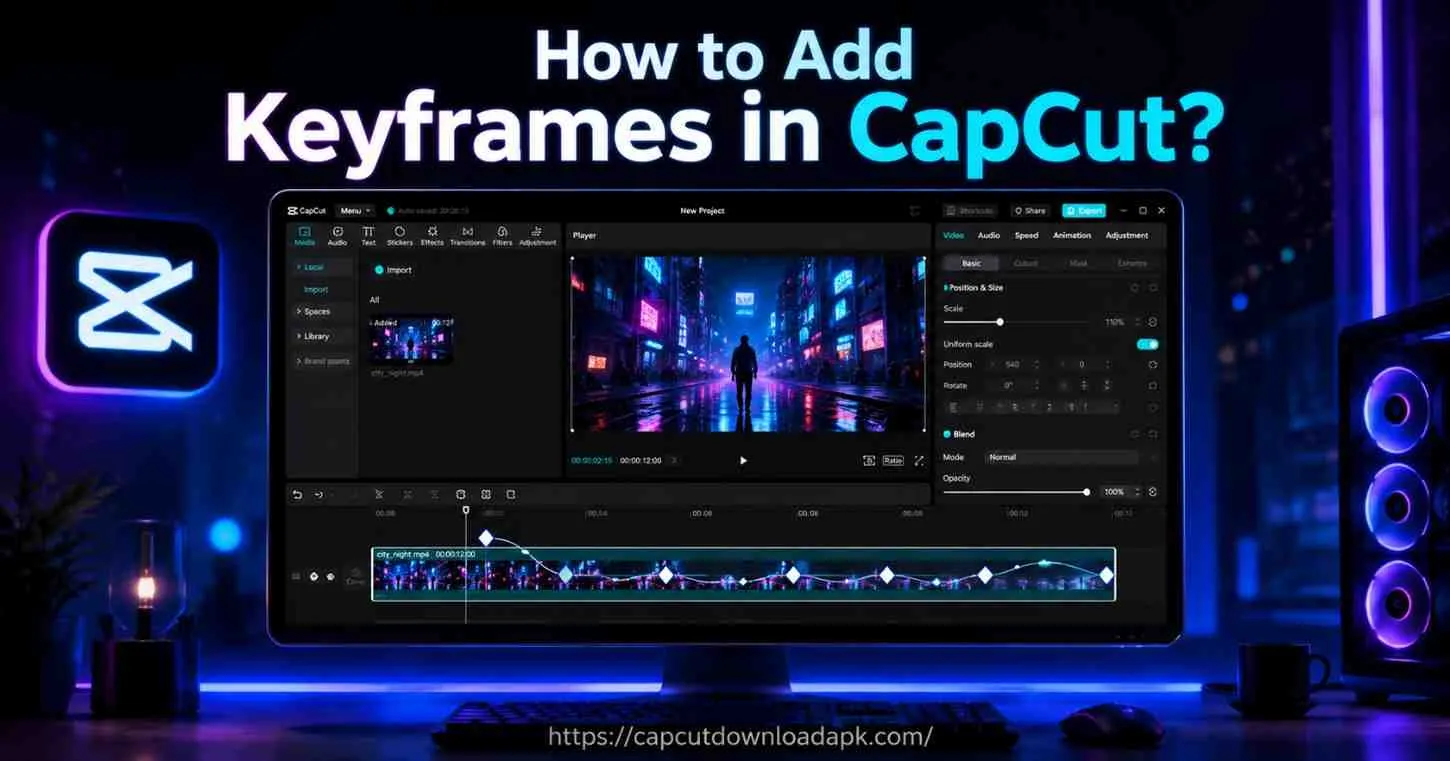The height and width of the screenshot is (761, 1450).
Task: Switch to the Audio tab in the properties panel
Action: (x=989, y=236)
